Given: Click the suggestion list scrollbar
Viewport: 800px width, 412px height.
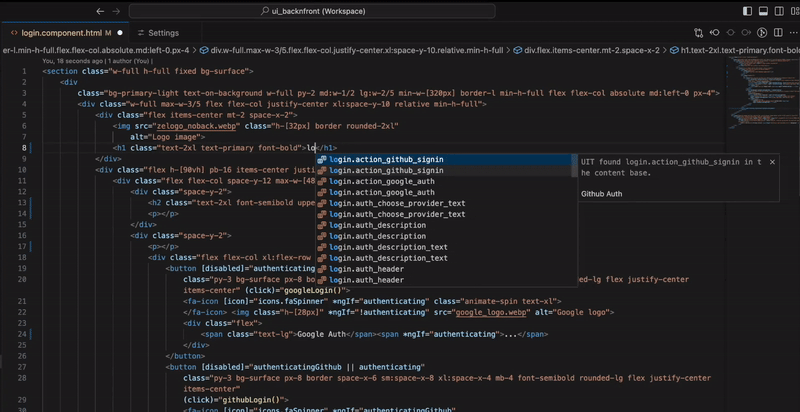Looking at the screenshot, I should pos(575,166).
